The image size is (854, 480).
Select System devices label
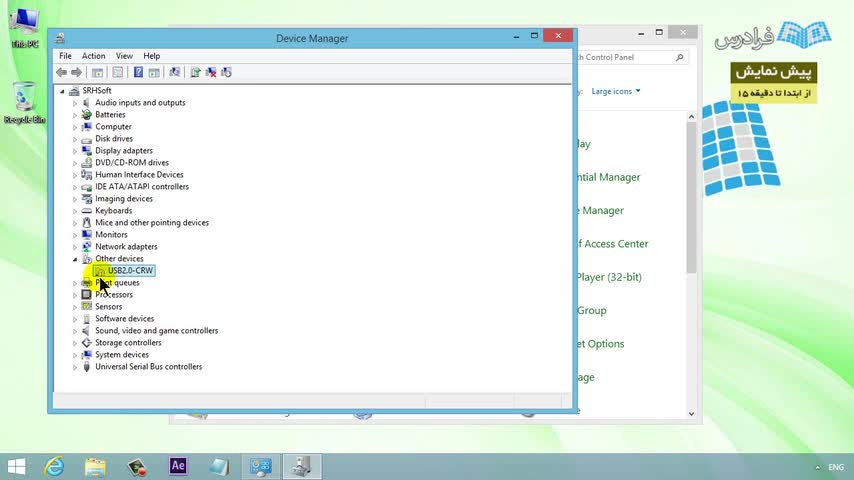(122, 355)
